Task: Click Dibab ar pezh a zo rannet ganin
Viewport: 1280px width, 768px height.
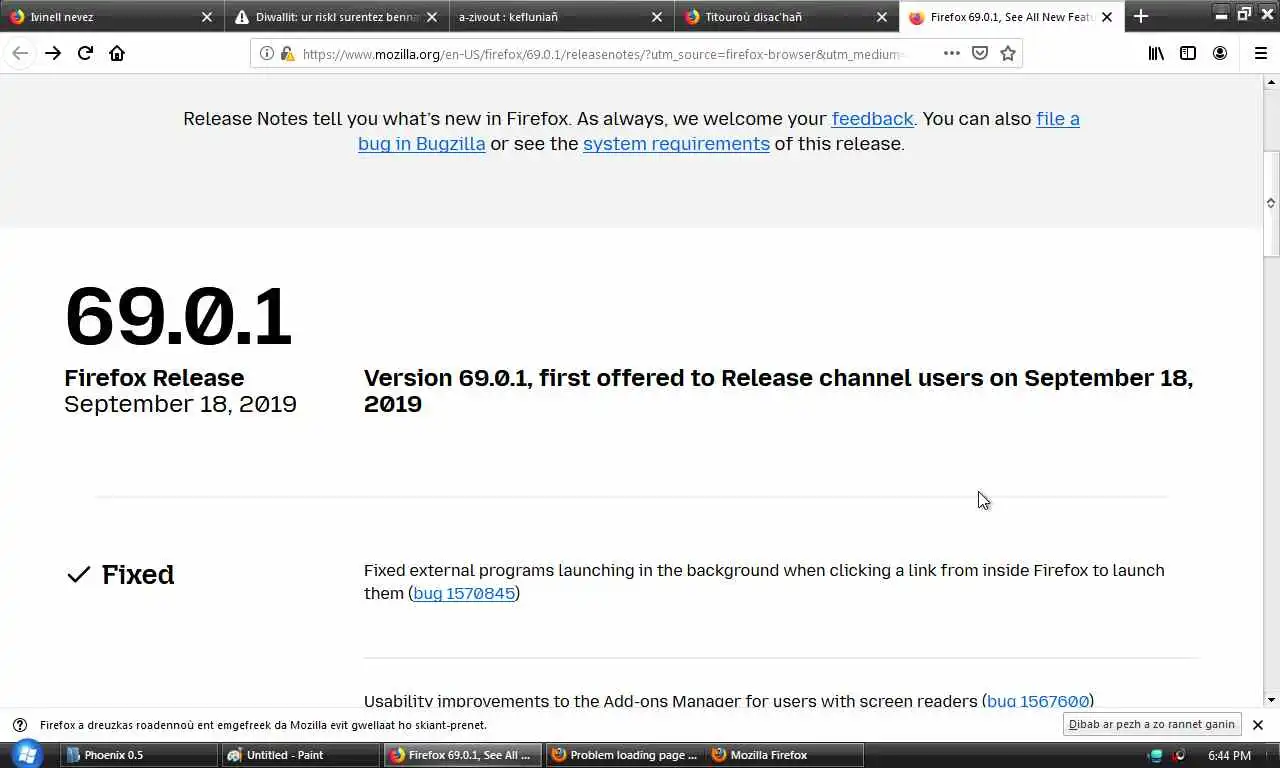Action: click(1152, 725)
